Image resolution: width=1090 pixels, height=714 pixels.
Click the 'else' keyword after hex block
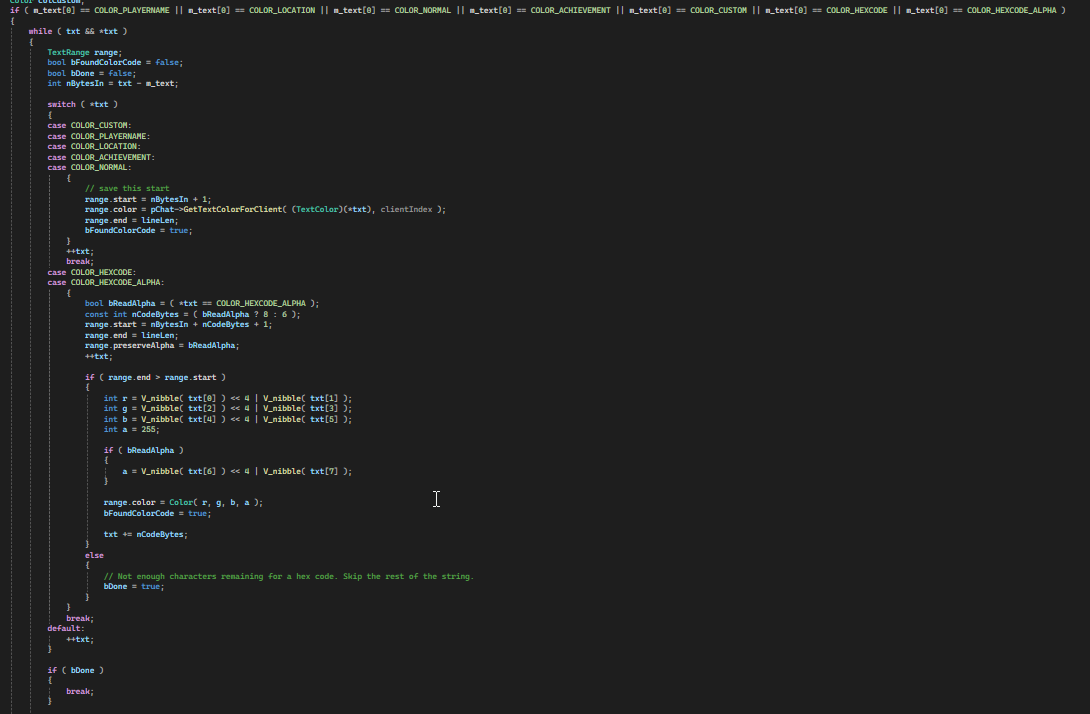tap(94, 555)
